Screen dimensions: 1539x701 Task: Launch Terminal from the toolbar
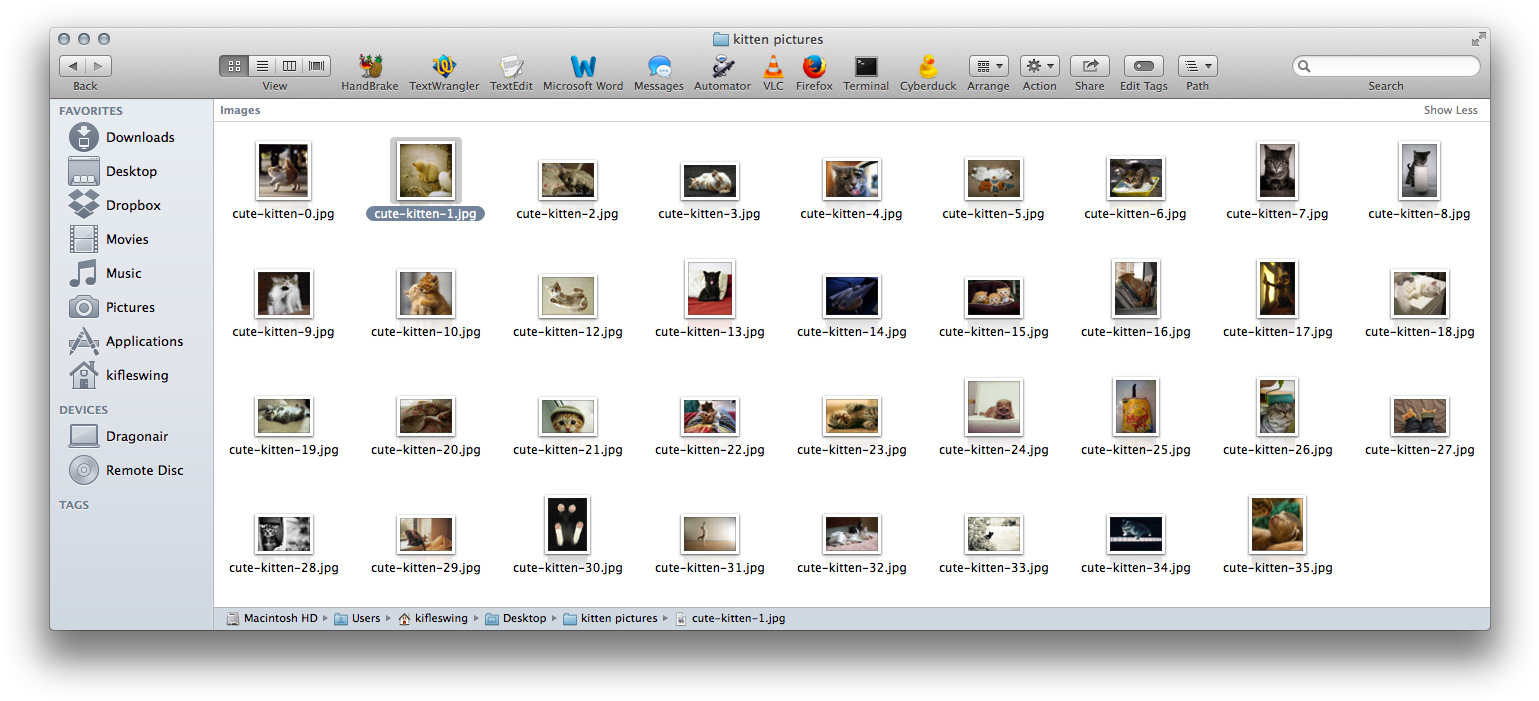tap(866, 67)
